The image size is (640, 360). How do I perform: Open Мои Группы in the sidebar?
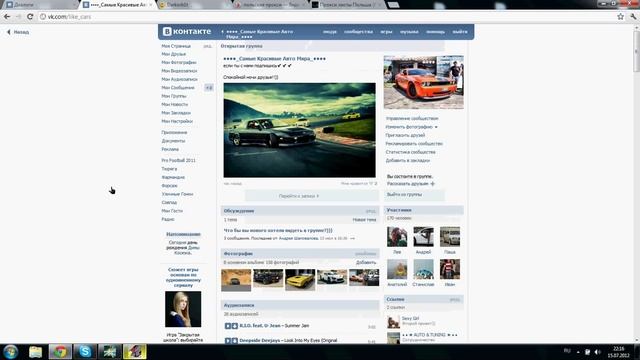point(174,96)
